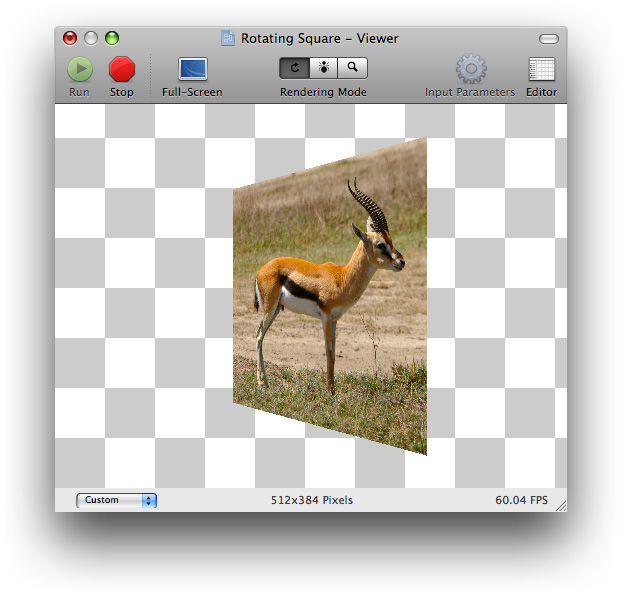
Task: Click the window resize grip corner
Action: tap(560, 505)
